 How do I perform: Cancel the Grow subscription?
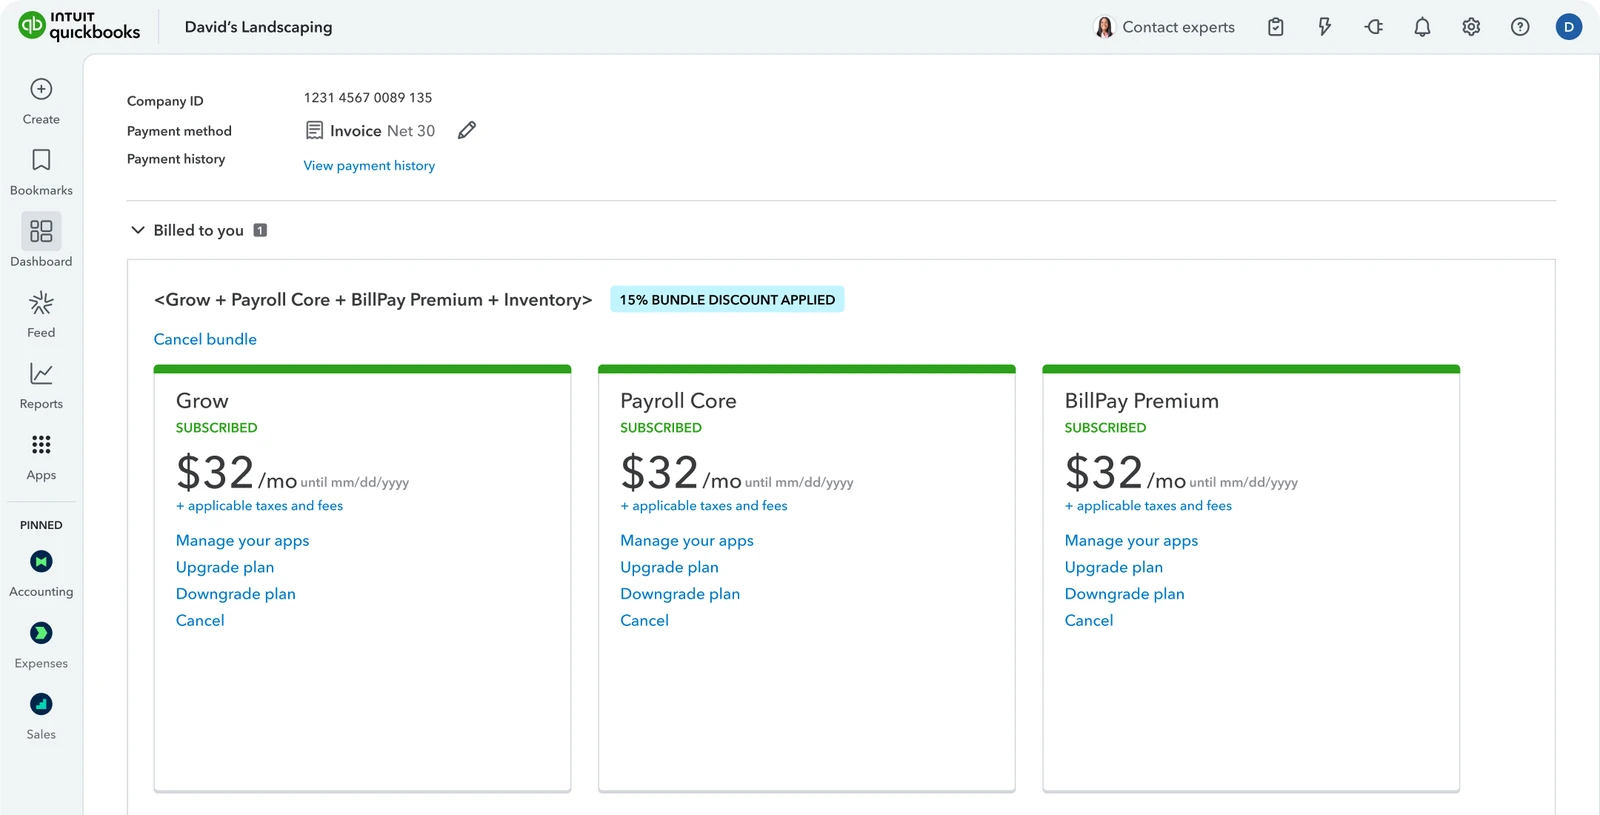coord(200,620)
